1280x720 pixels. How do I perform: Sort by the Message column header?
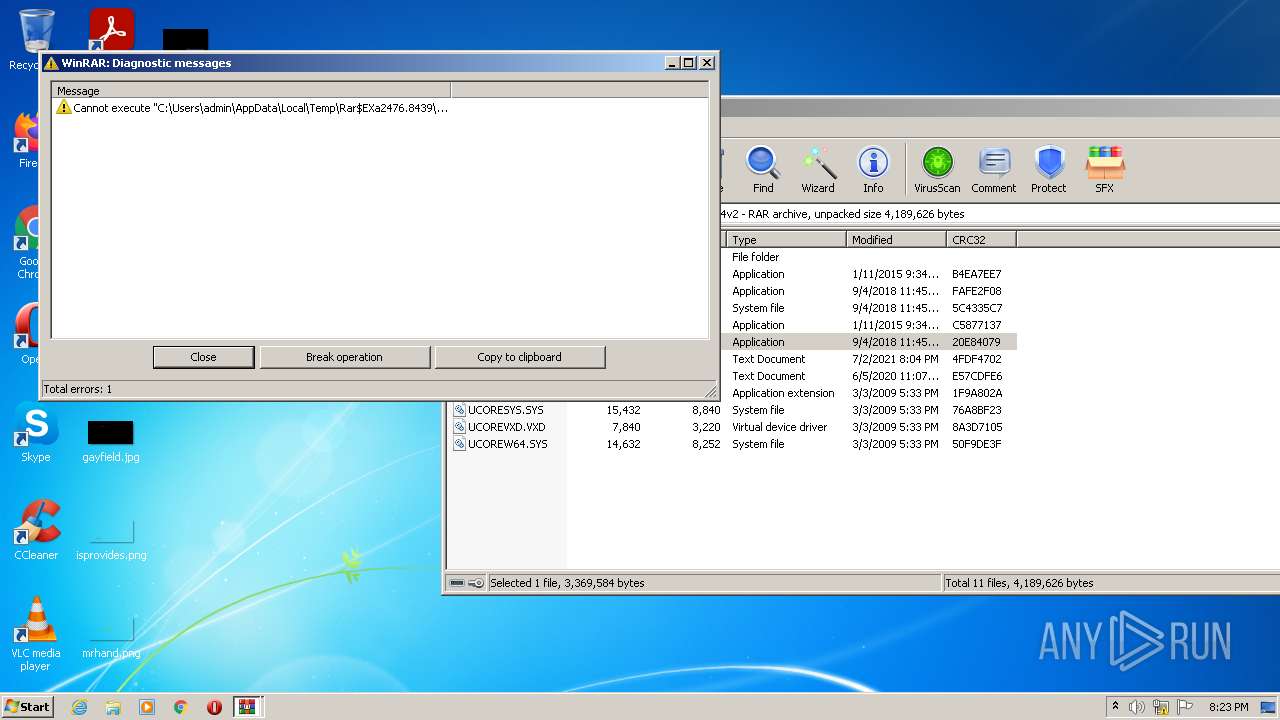tap(251, 91)
